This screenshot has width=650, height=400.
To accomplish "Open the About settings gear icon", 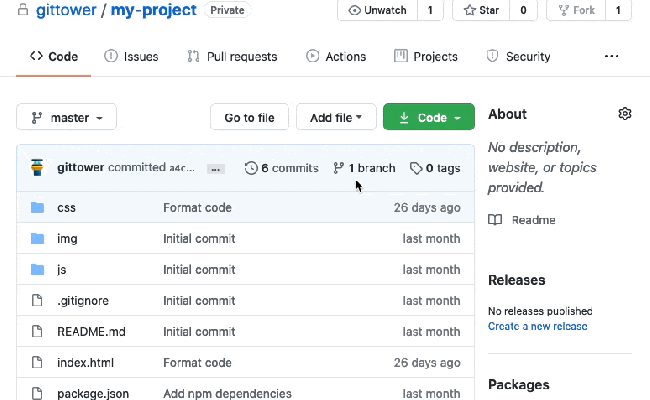I will pos(625,114).
